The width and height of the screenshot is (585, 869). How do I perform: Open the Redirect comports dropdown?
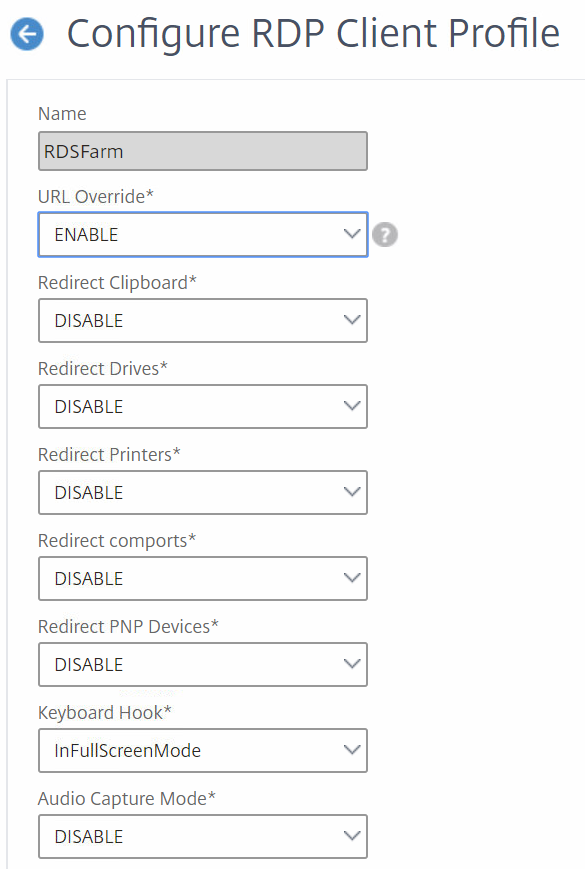(203, 578)
